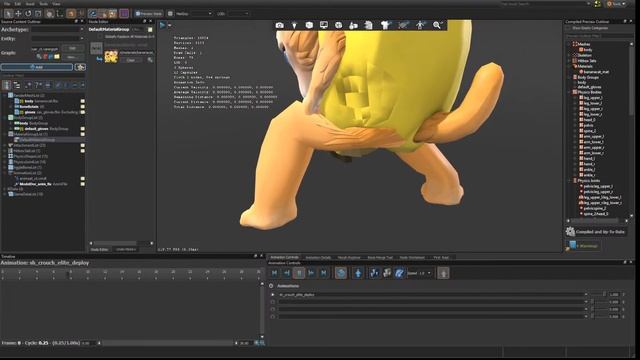Switch to the Animation Details tab
The image size is (640, 360).
[318, 258]
